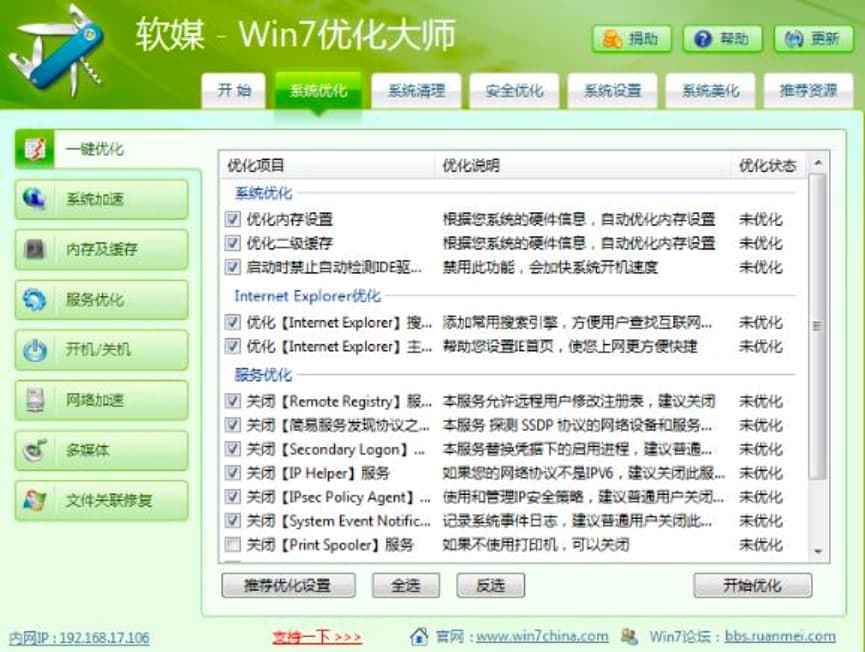Screen dimensions: 865x652
Task: Toggle the Internet Explorer 主页 optimization checkbox
Action: [232, 346]
